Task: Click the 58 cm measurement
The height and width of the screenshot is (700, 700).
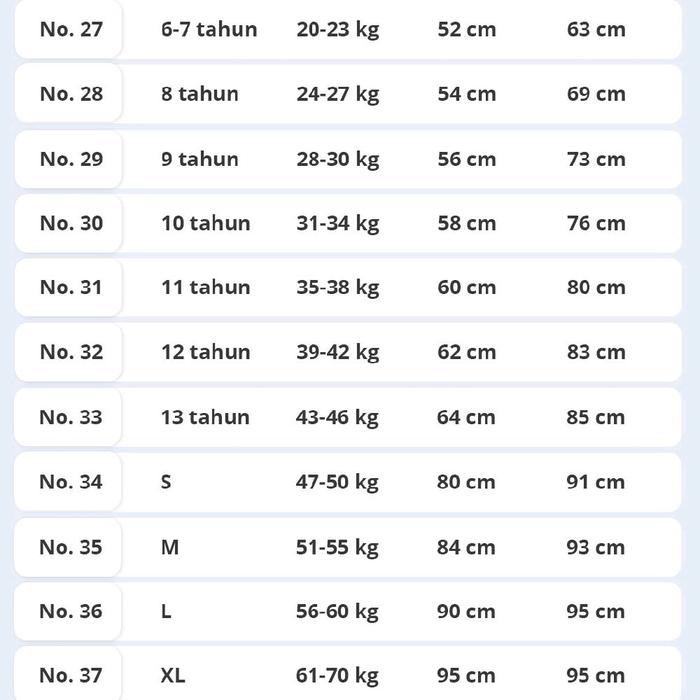Action: 467,223
